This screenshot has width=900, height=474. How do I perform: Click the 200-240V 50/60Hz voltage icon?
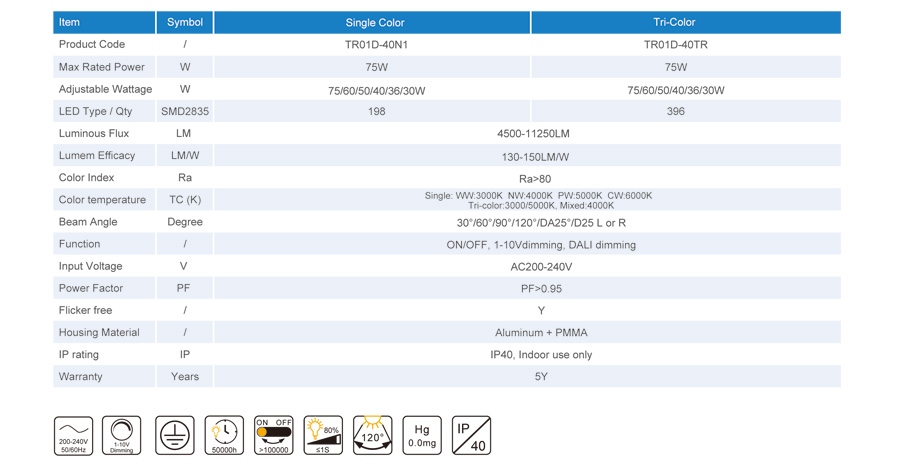tap(73, 436)
